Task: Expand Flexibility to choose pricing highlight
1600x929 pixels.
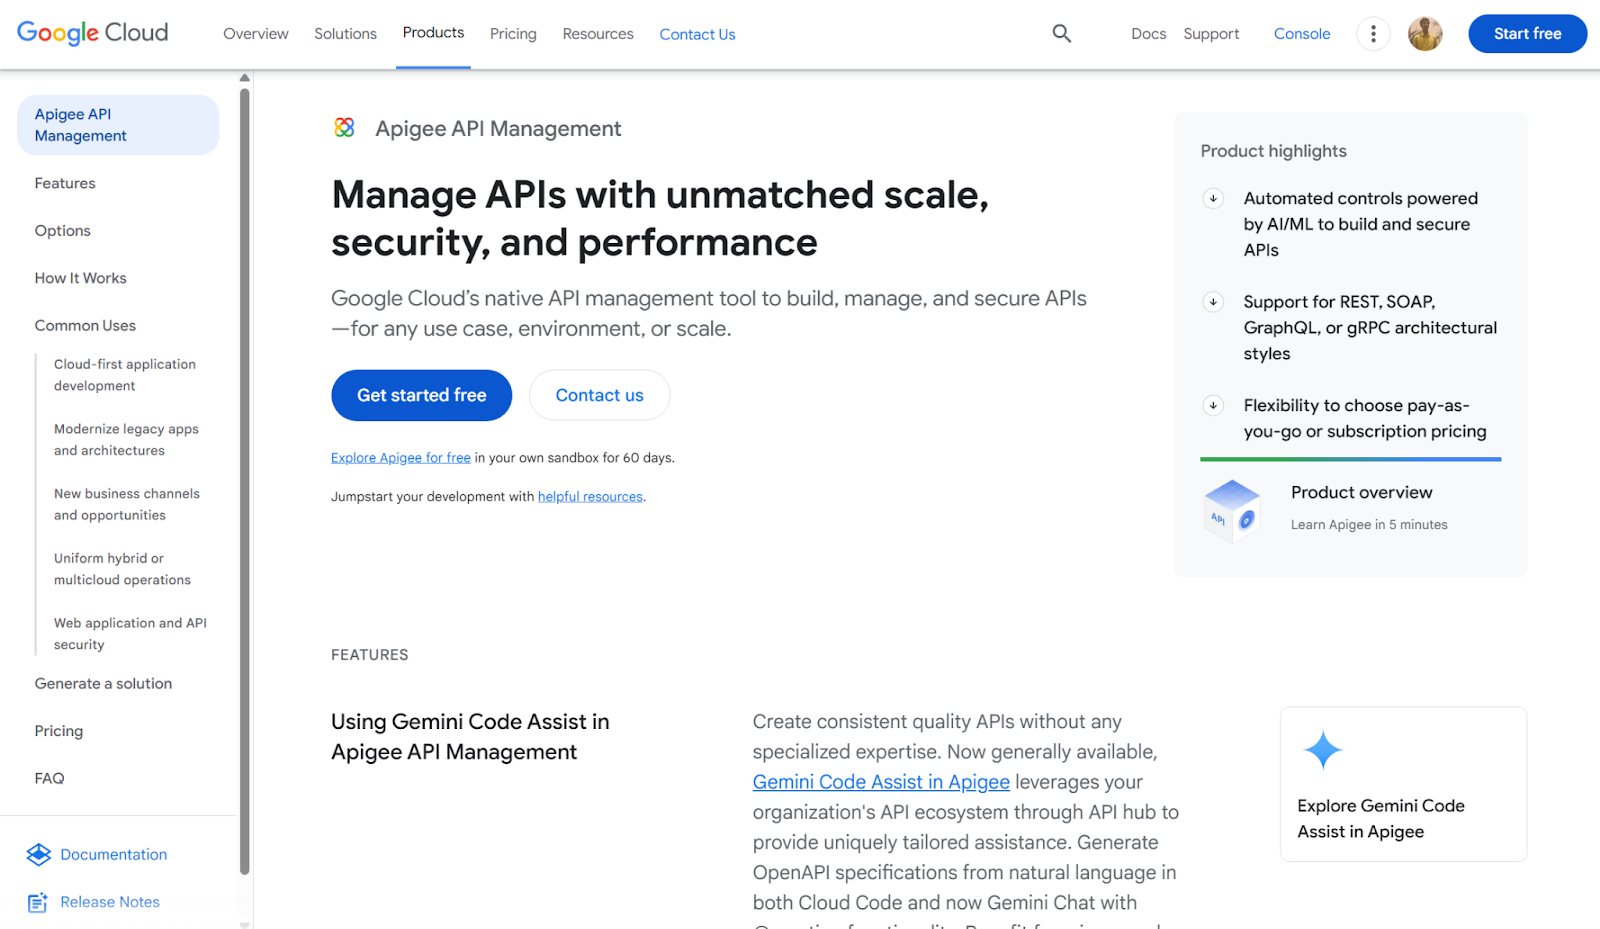Action: click(1213, 405)
